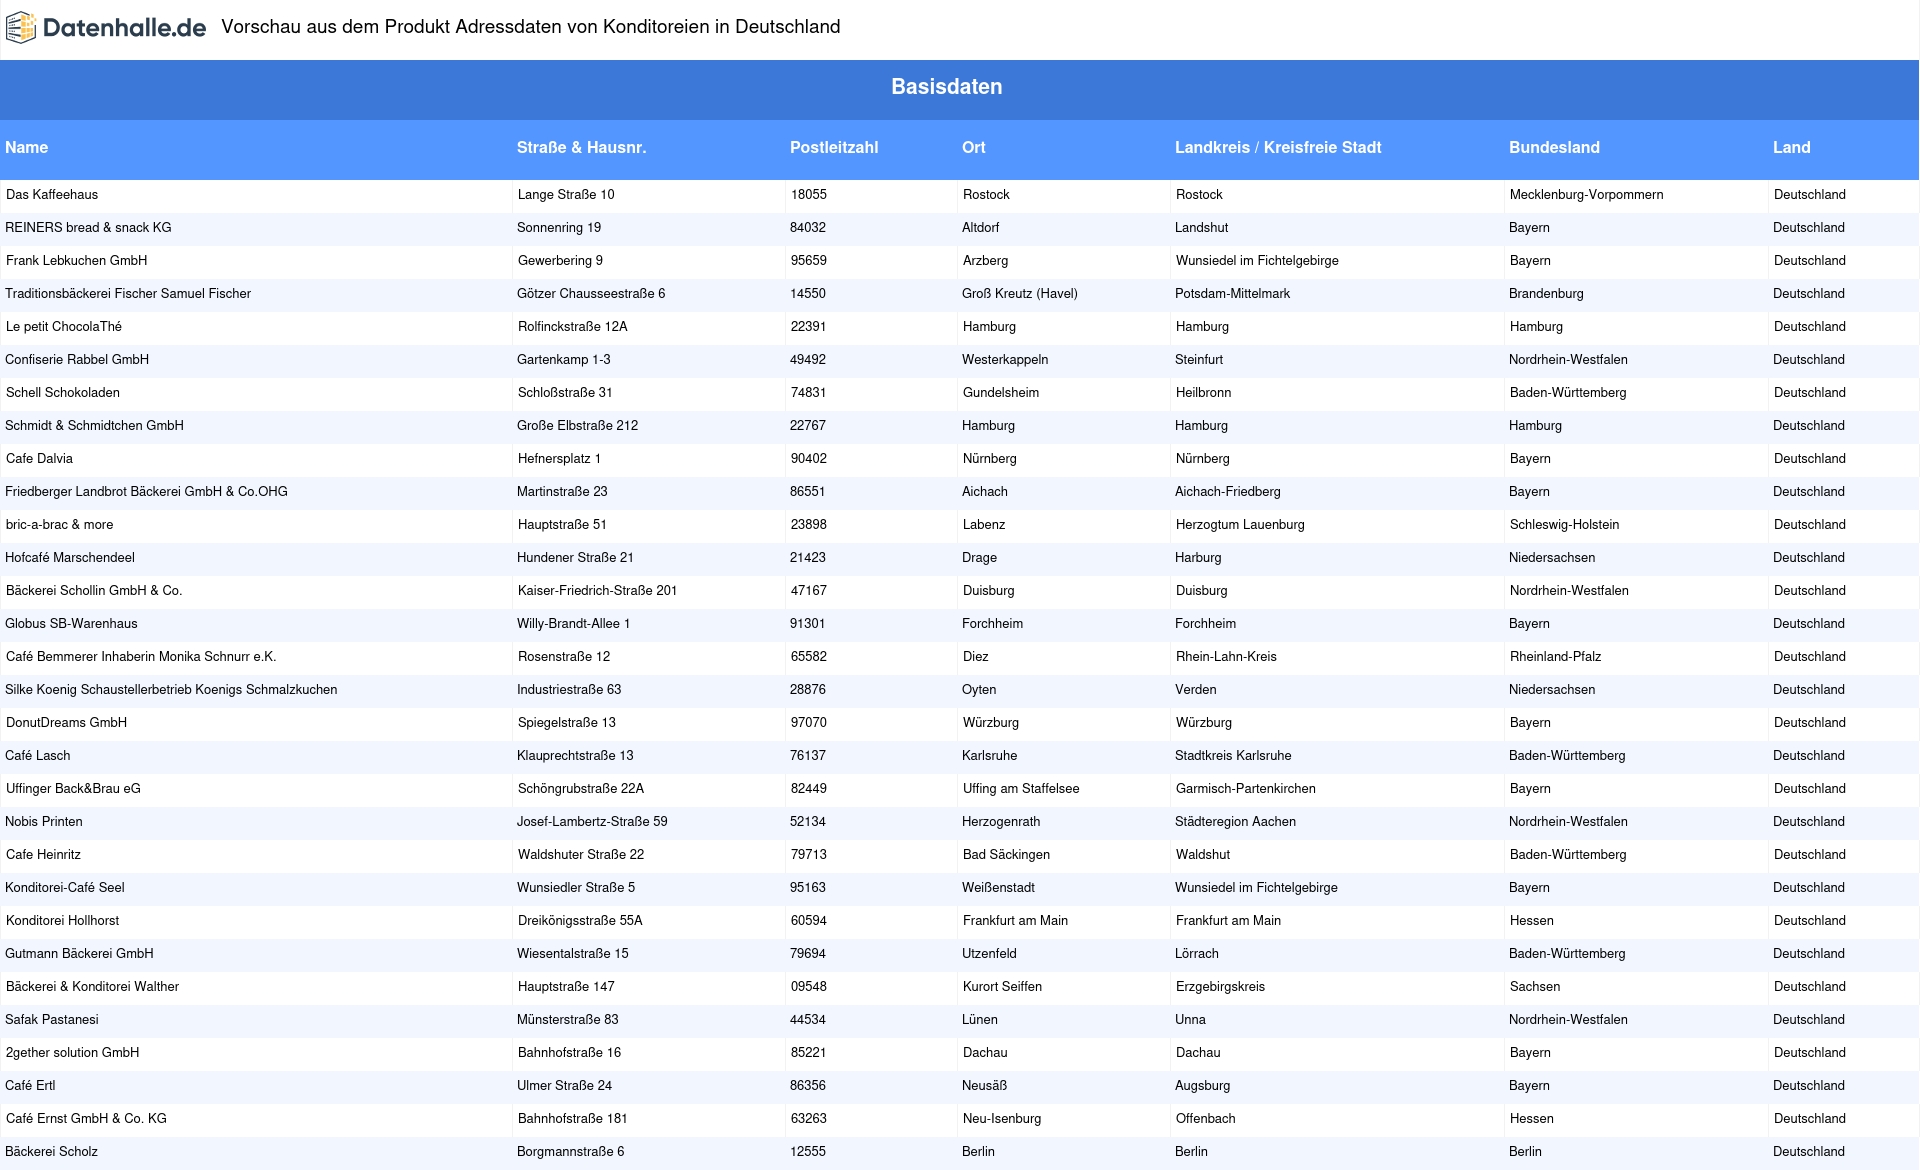Select Friedberger Landbrot Bäckerei GmbH & Co.OHG
Screen dimensions: 1920x1170
click(146, 492)
